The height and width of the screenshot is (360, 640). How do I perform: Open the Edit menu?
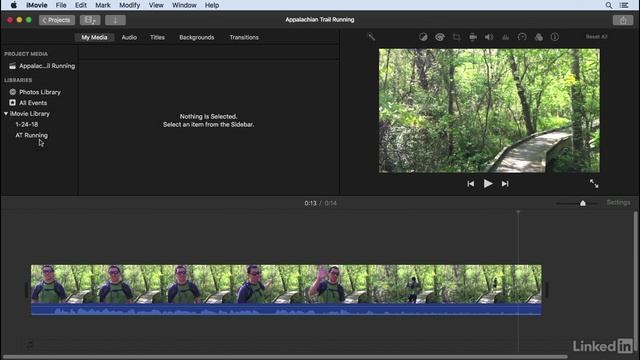(x=81, y=5)
